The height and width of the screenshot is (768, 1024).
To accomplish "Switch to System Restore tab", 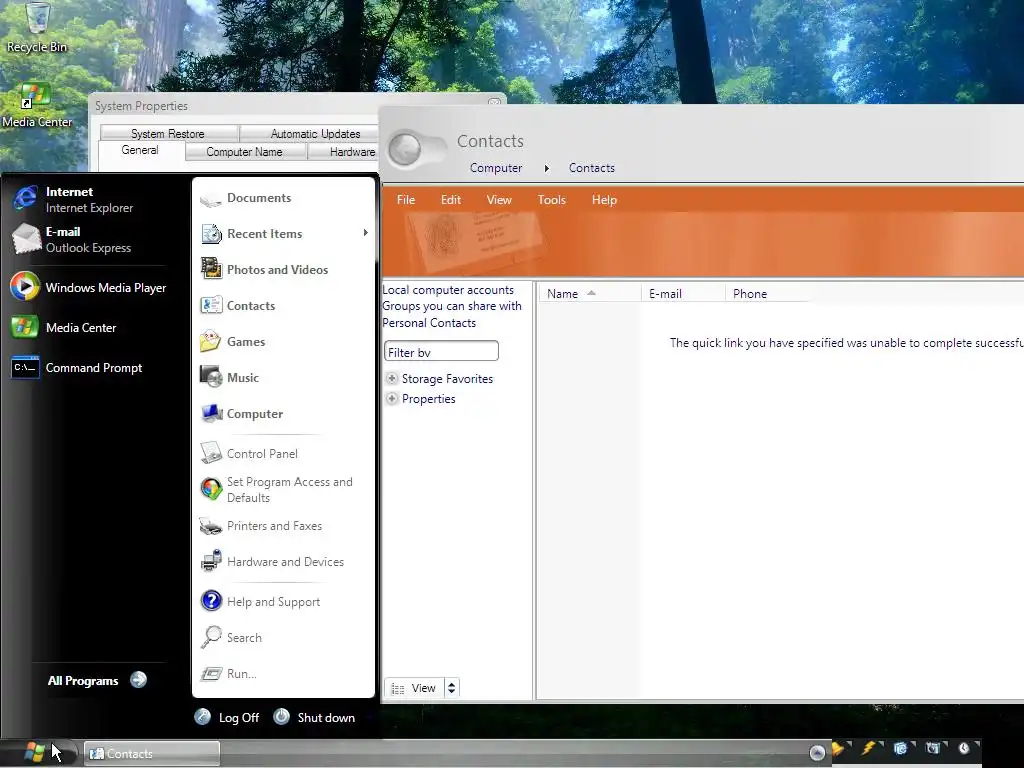I will pos(168,133).
